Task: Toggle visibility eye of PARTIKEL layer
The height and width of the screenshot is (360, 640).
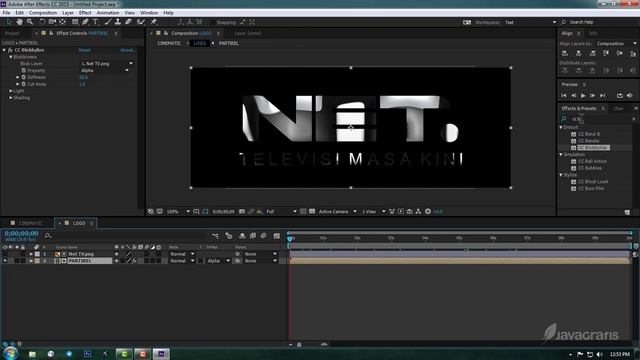Action: (x=5, y=261)
